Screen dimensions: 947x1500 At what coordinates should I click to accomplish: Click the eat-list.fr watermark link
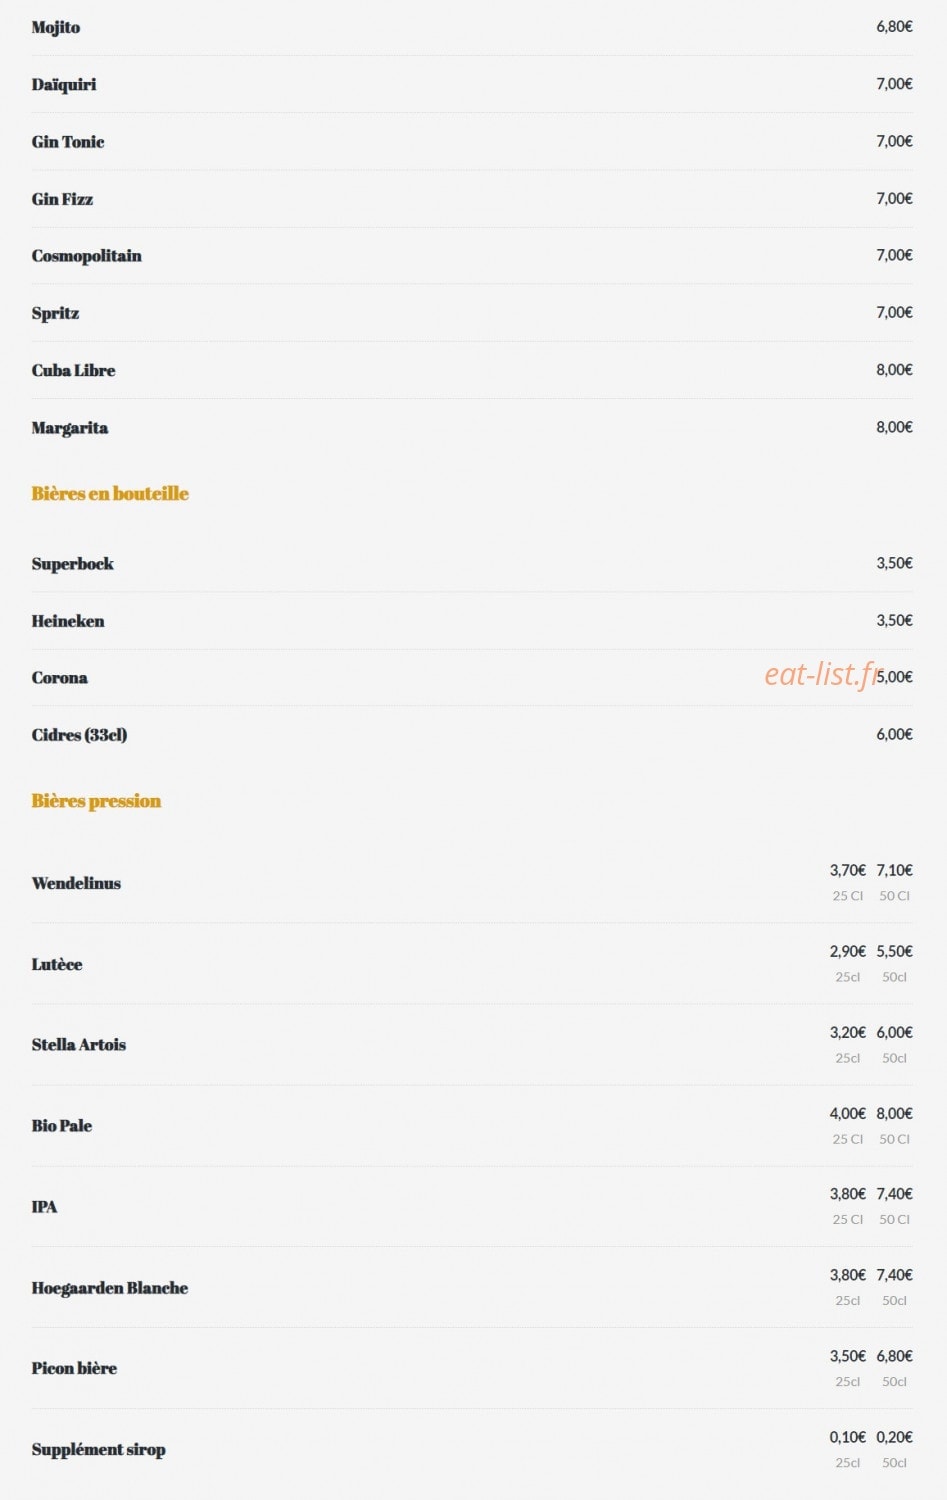[x=823, y=675]
